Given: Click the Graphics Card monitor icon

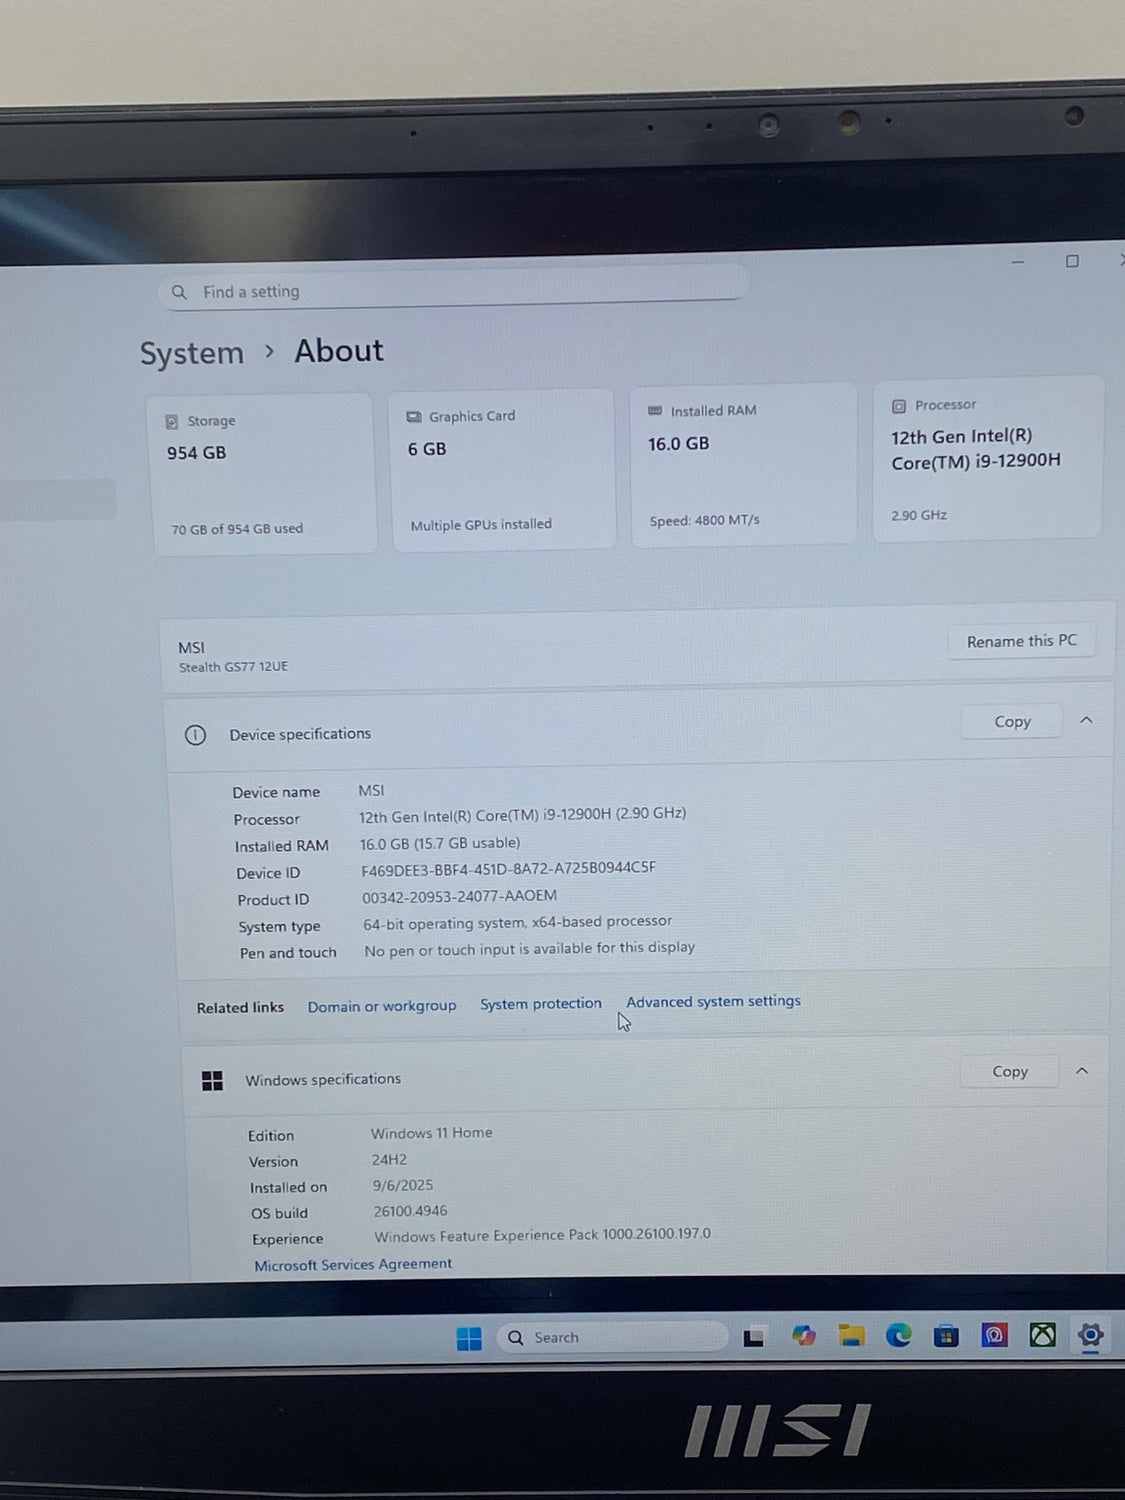Looking at the screenshot, I should pyautogui.click(x=414, y=417).
